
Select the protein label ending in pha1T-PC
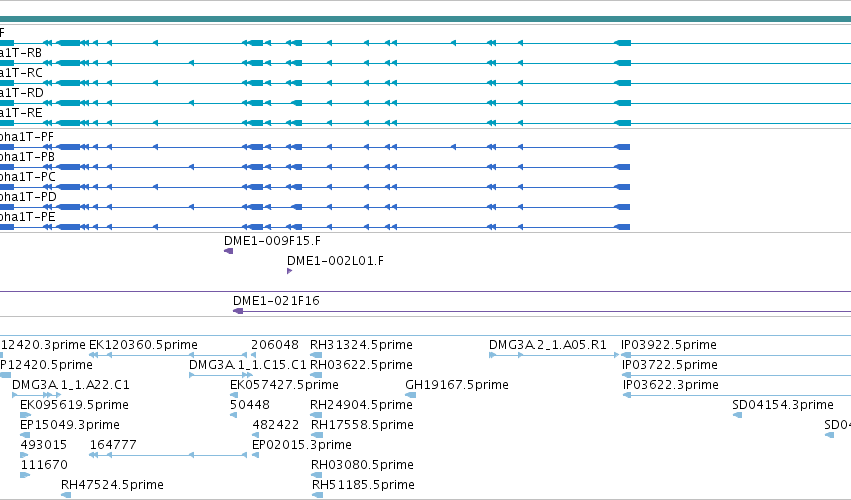coord(28,178)
